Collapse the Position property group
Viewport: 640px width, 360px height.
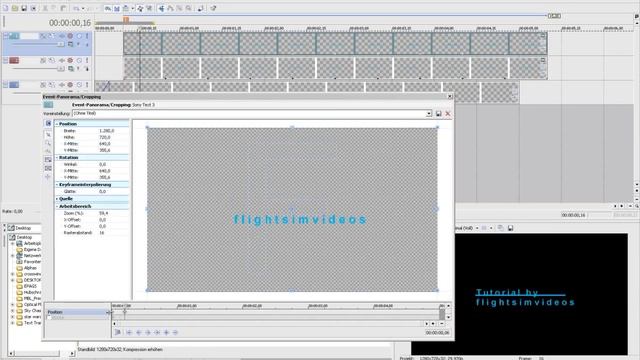coord(57,124)
